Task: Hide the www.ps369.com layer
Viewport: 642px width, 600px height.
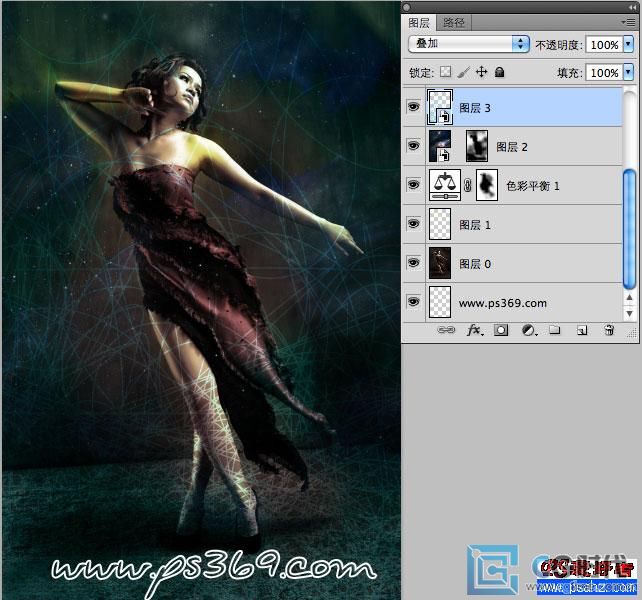Action: click(414, 302)
